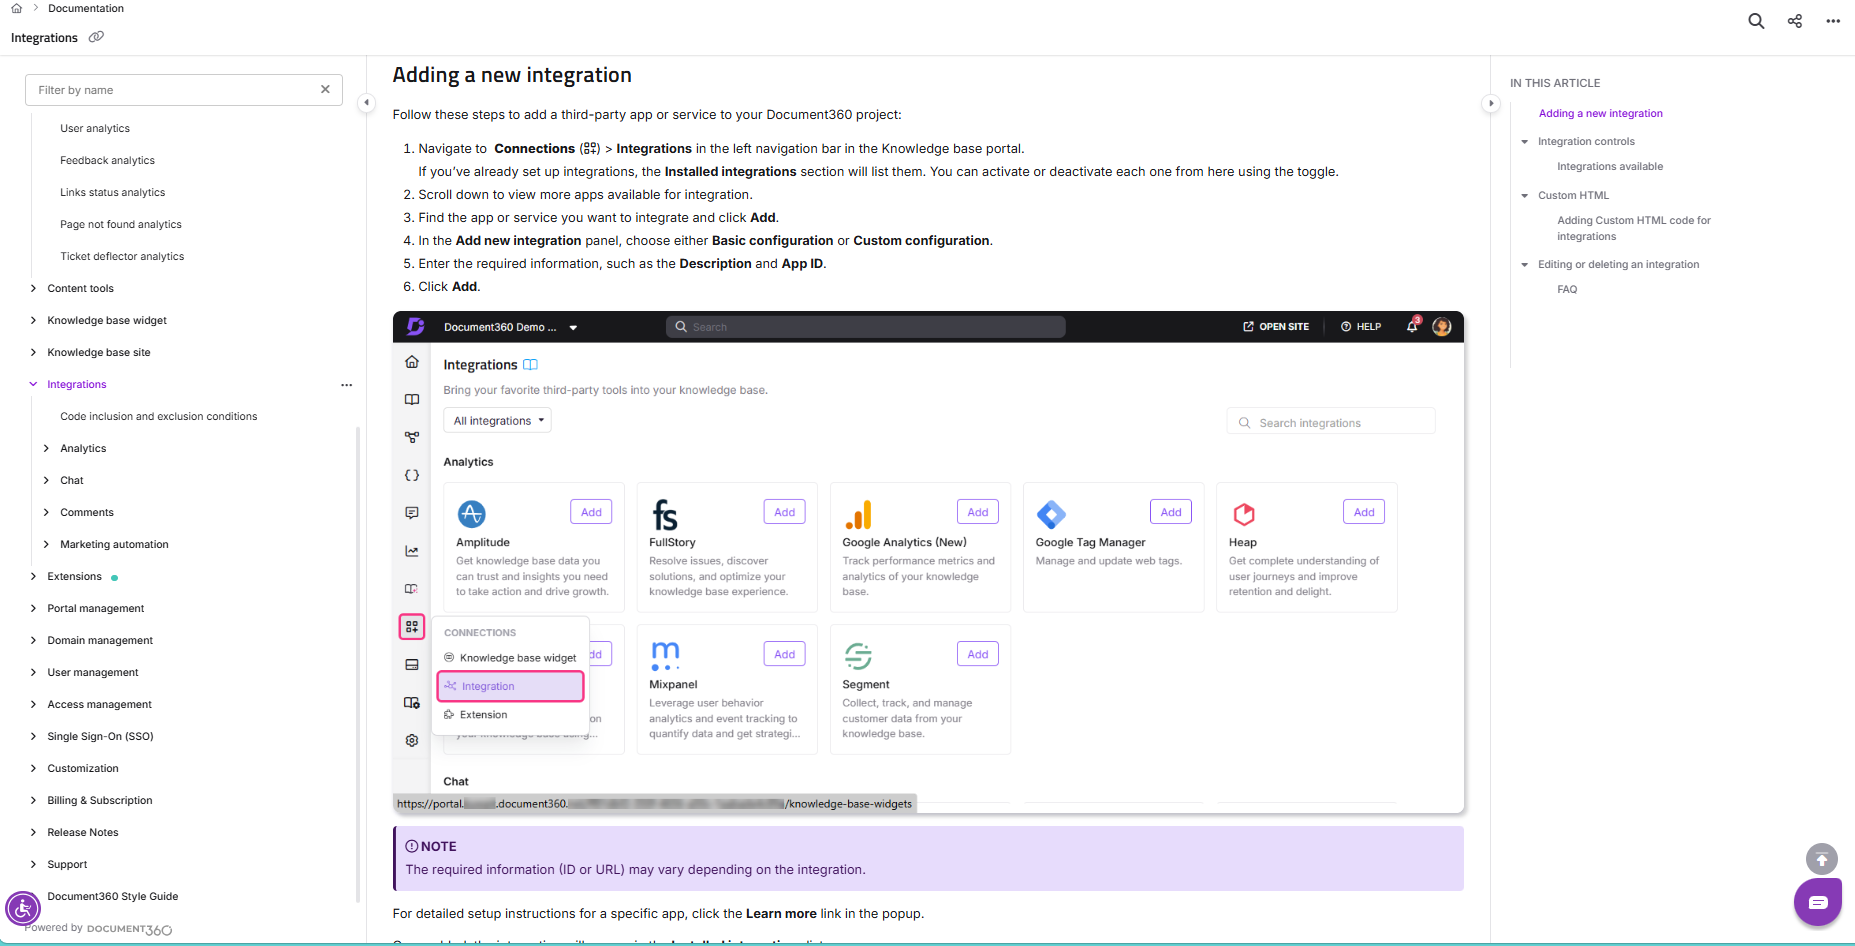Open the top-right more options menu
This screenshot has height=946, width=1855.
1833,21
